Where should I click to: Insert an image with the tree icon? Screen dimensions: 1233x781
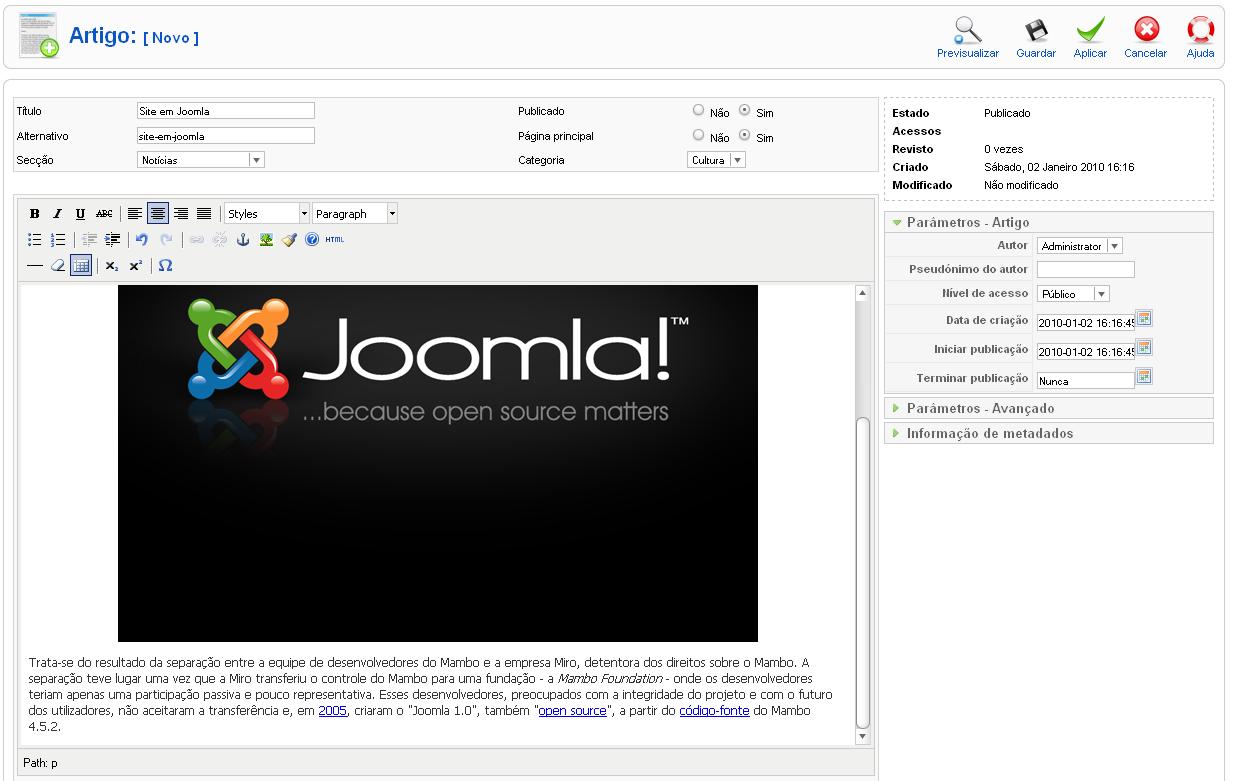tap(266, 240)
